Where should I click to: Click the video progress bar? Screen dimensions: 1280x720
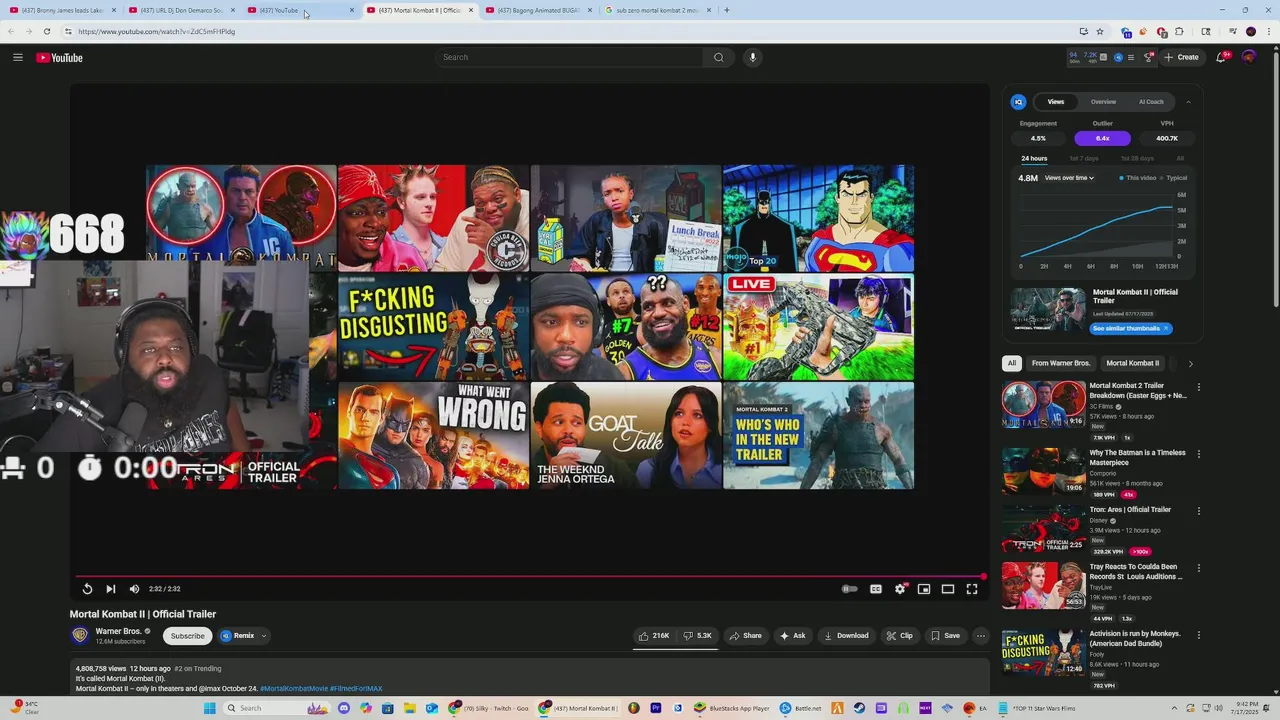(x=530, y=576)
